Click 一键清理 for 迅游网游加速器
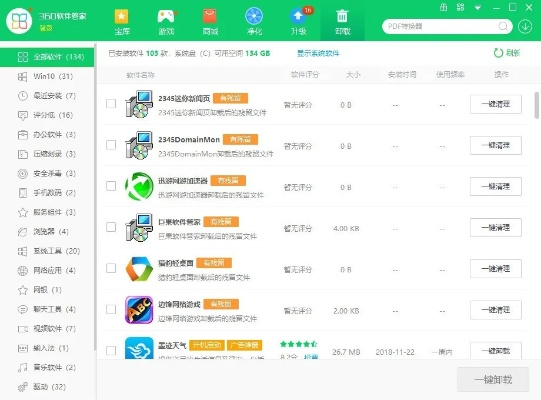This screenshot has width=541, height=400. [x=496, y=186]
